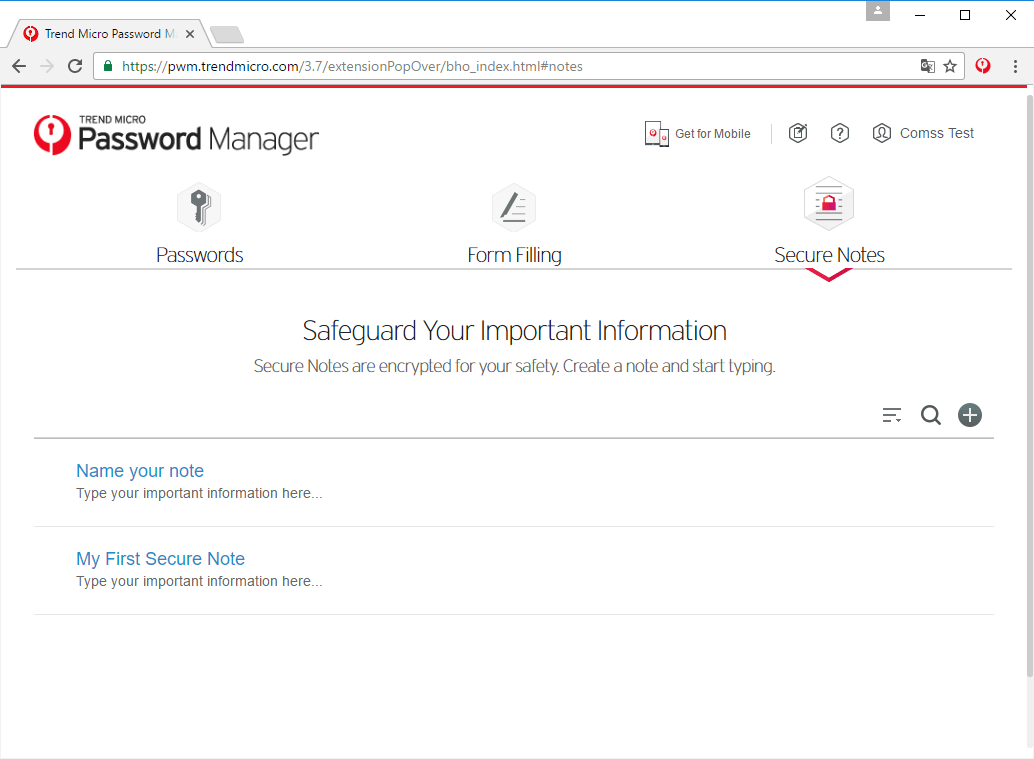Close the Trend Micro Password Manager tab
Image resolution: width=1034 pixels, height=759 pixels.
(190, 34)
